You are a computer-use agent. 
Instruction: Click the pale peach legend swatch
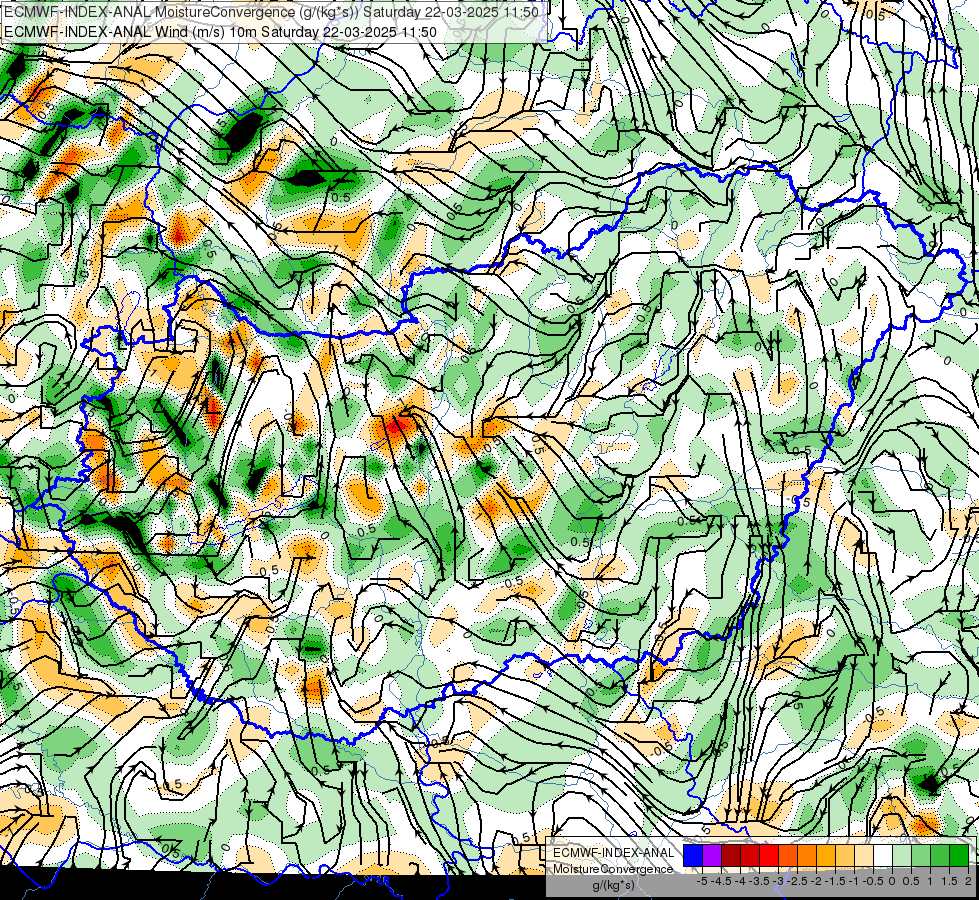864,855
